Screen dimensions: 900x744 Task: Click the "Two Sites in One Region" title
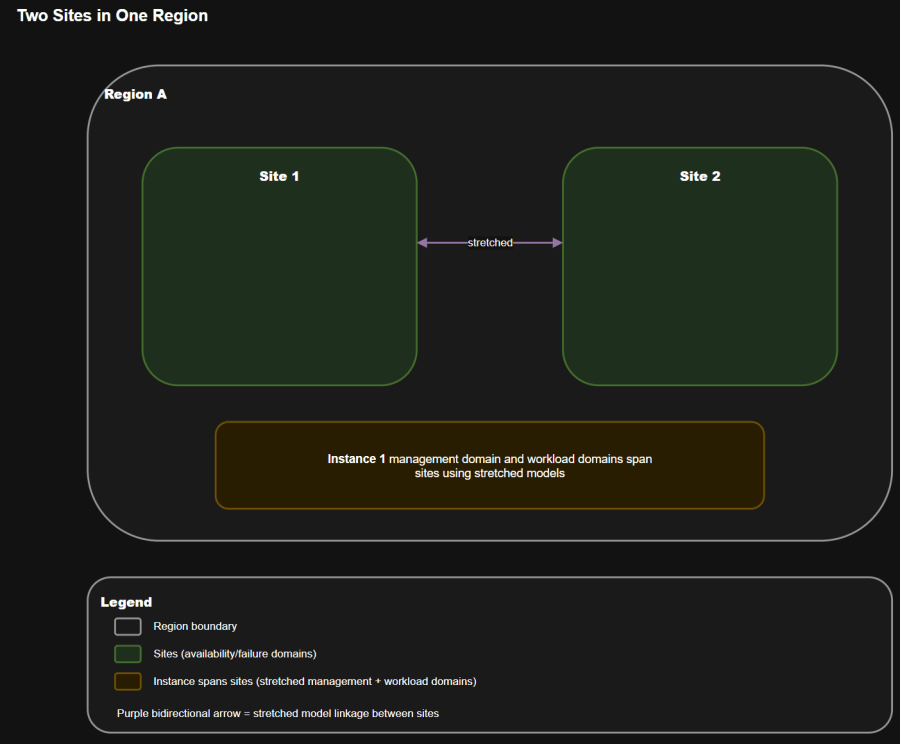[x=112, y=16]
